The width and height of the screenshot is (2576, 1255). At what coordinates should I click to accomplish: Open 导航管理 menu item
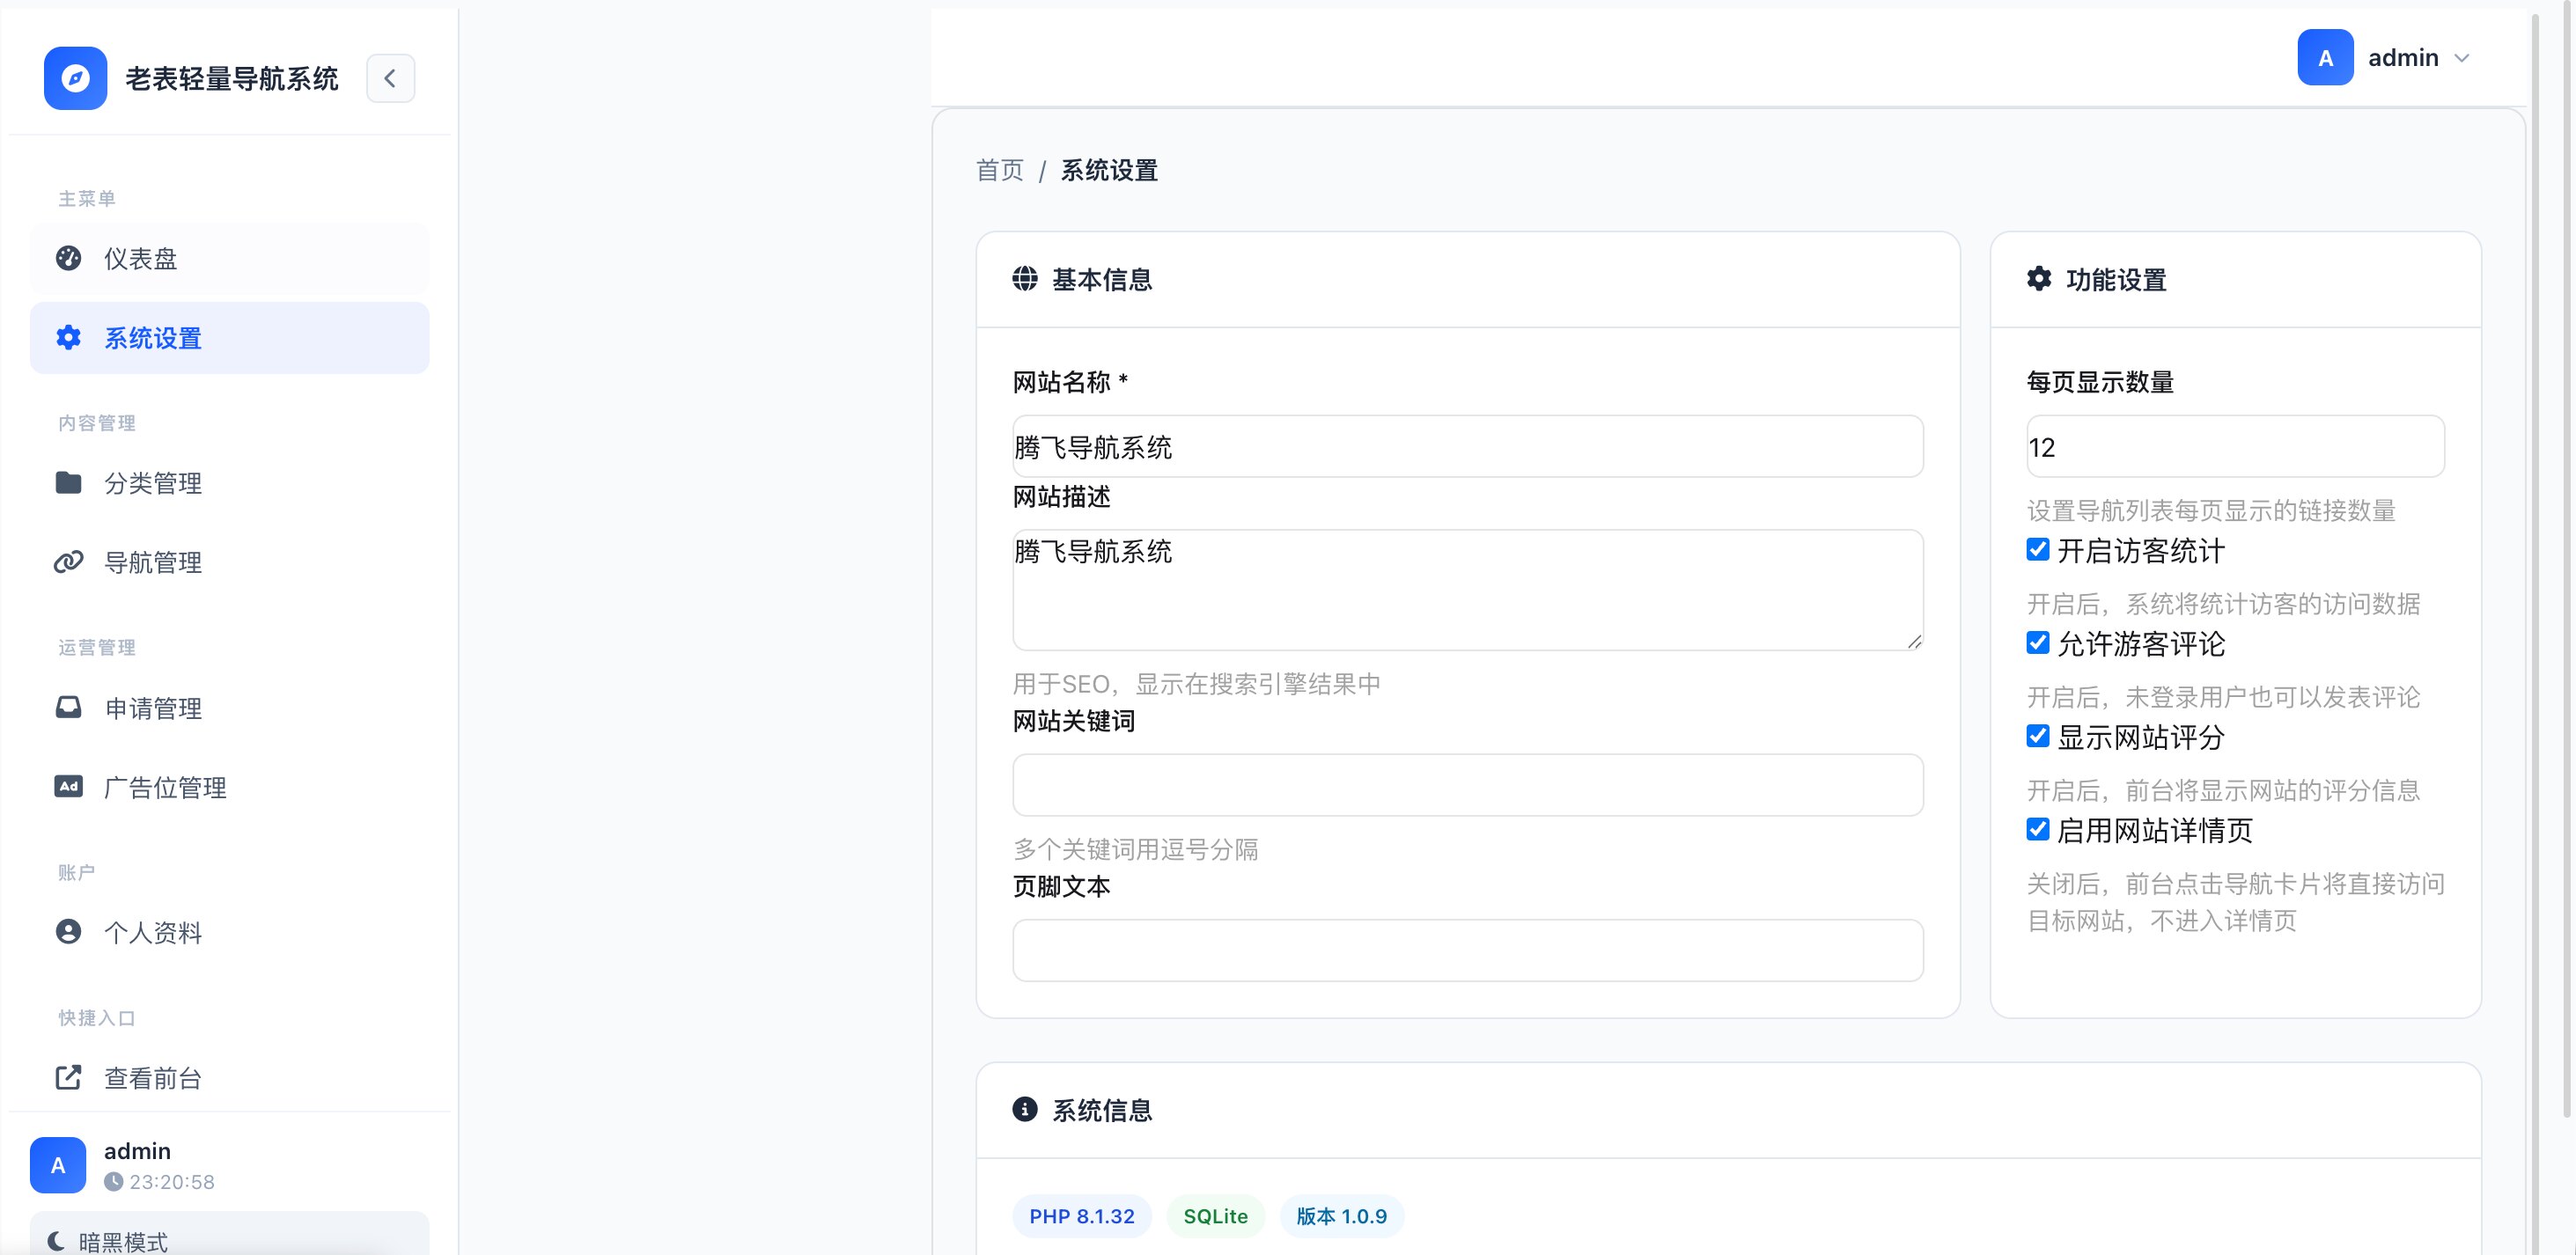coord(229,562)
